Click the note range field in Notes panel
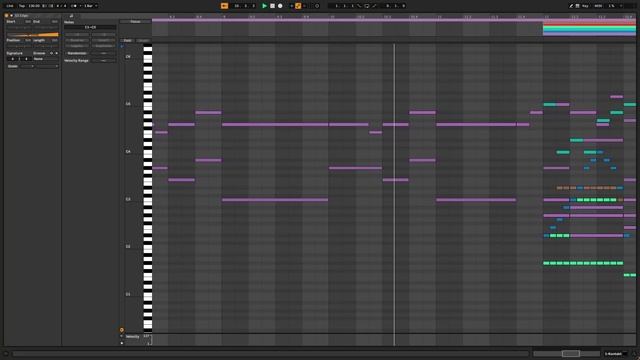Image resolution: width=640 pixels, height=360 pixels. tap(90, 27)
